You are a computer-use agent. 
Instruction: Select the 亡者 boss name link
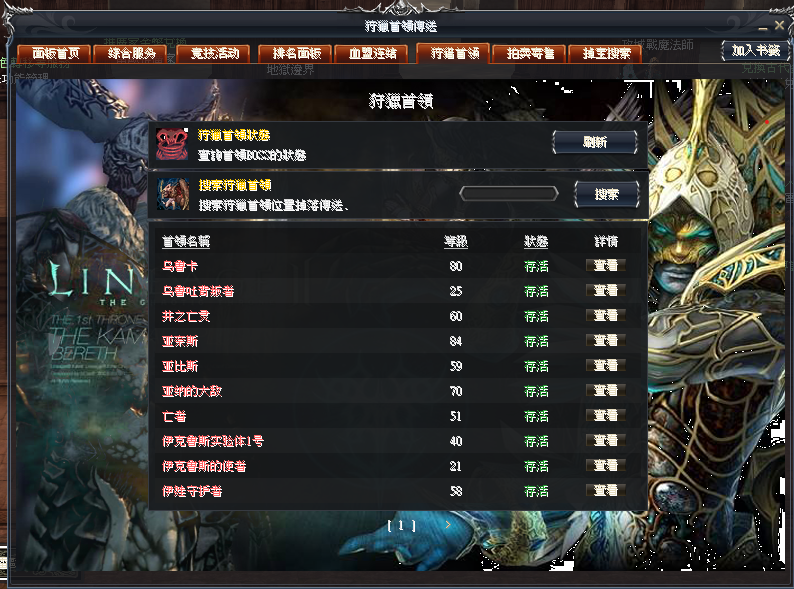point(174,416)
